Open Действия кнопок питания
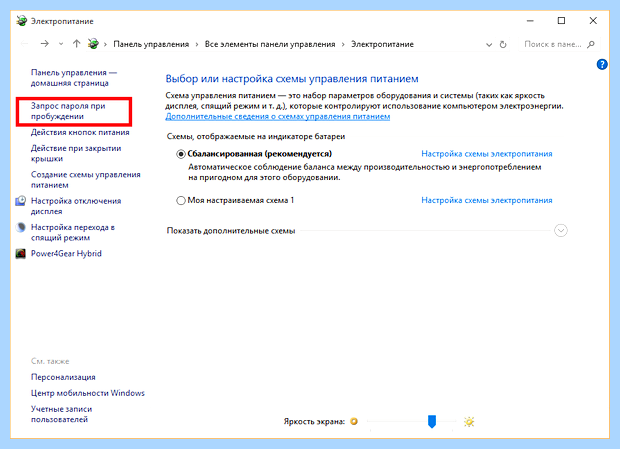 click(x=80, y=132)
